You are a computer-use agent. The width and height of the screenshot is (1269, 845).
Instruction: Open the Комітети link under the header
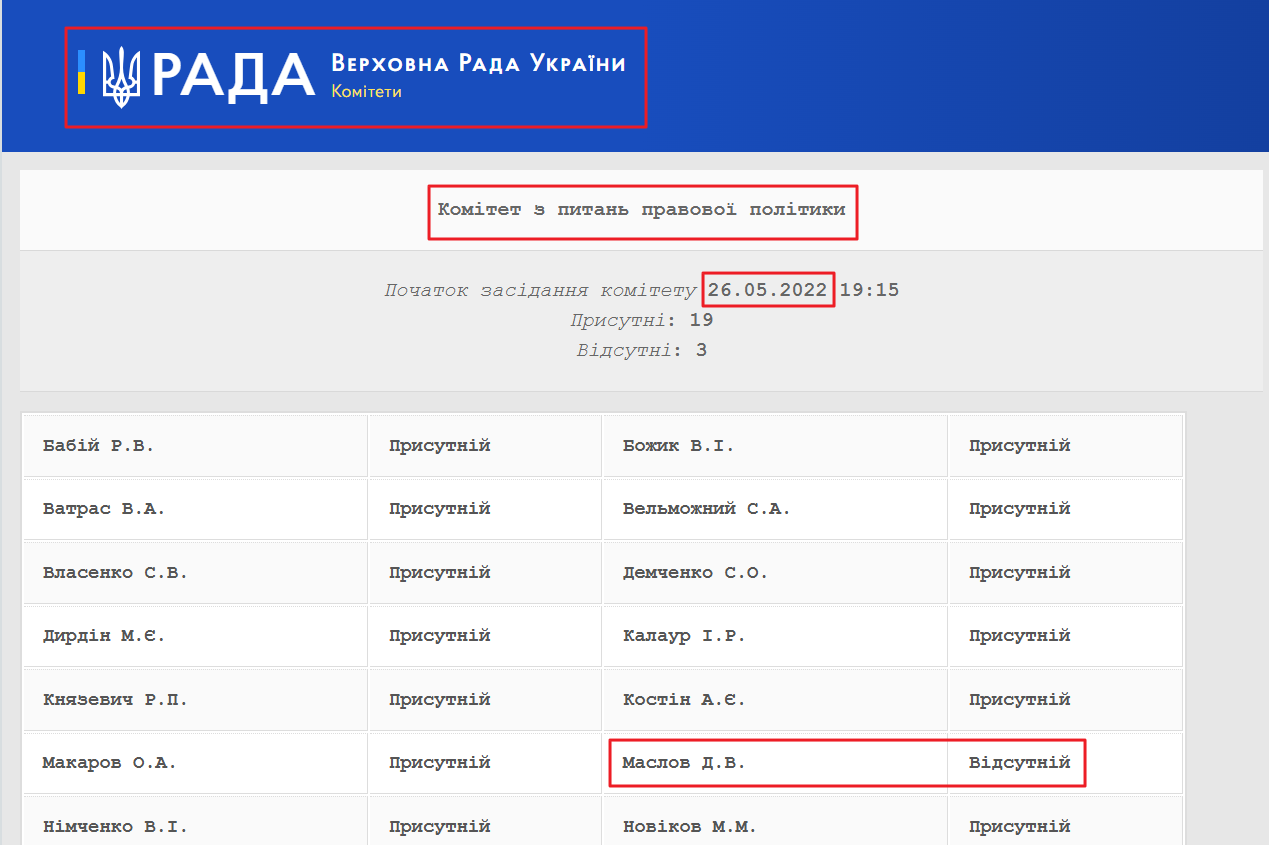click(x=366, y=92)
